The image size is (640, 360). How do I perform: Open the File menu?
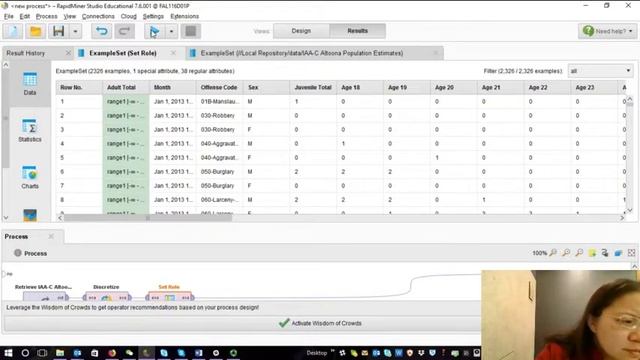(9, 16)
